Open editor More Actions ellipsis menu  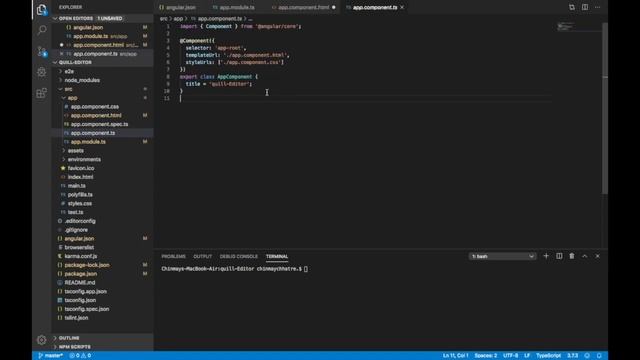[598, 7]
